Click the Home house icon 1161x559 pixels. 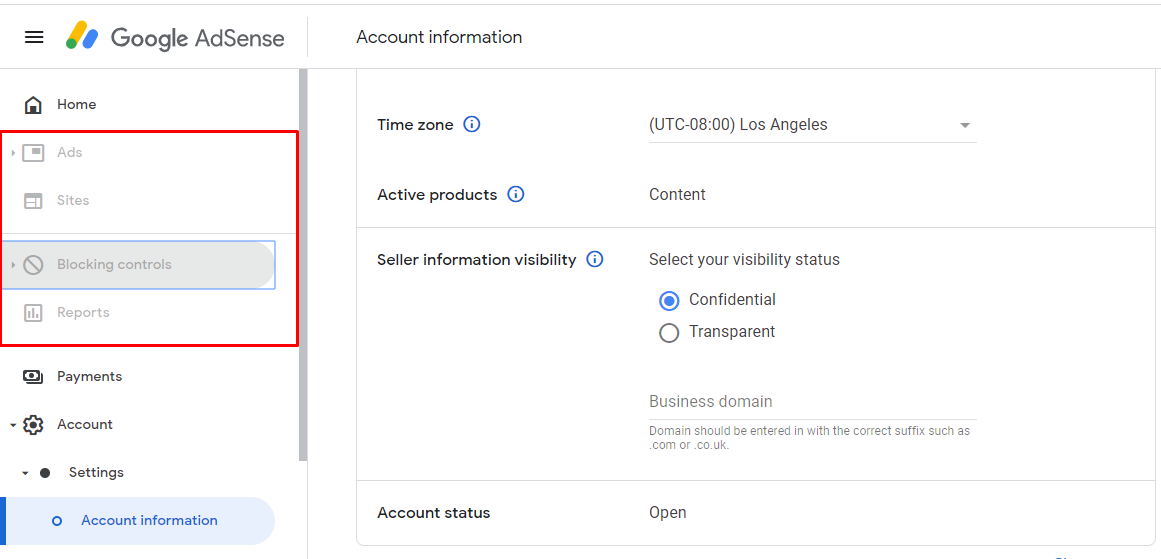pos(33,105)
